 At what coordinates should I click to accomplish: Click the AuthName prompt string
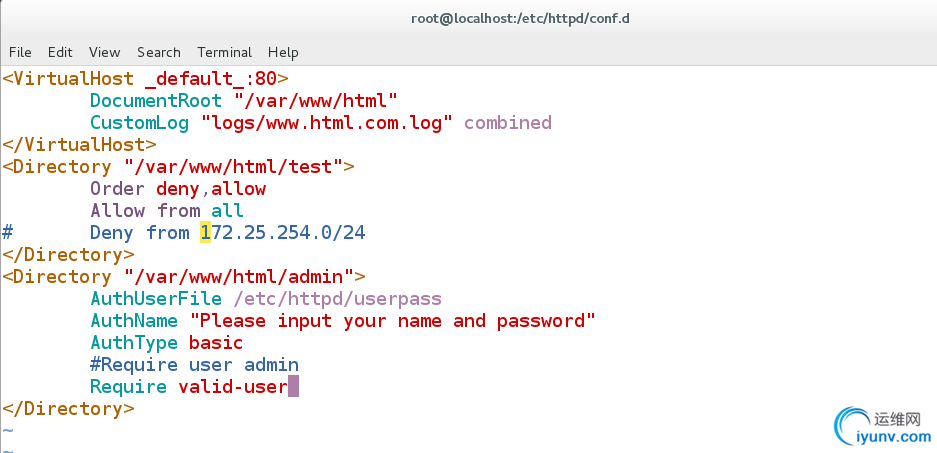(393, 321)
